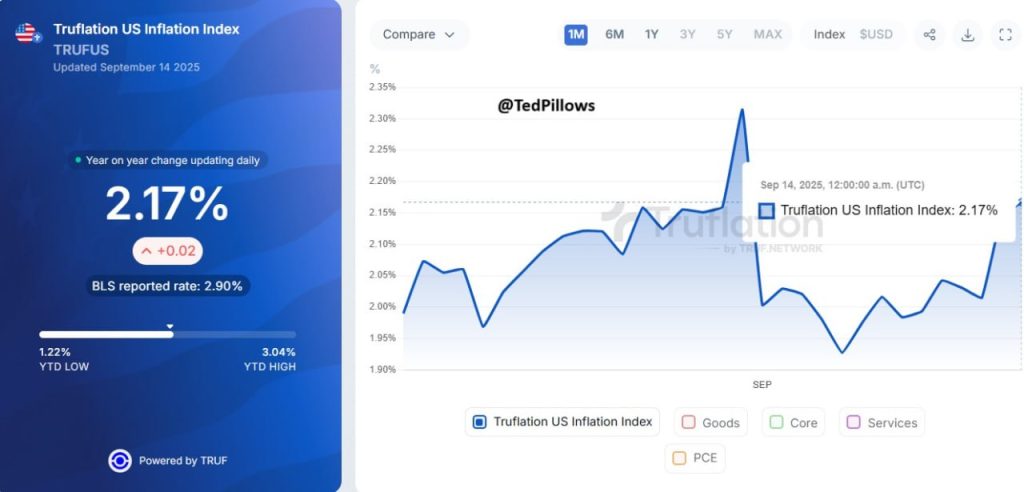Select the MAX time range
Screen dimensions: 1024x492
768,35
